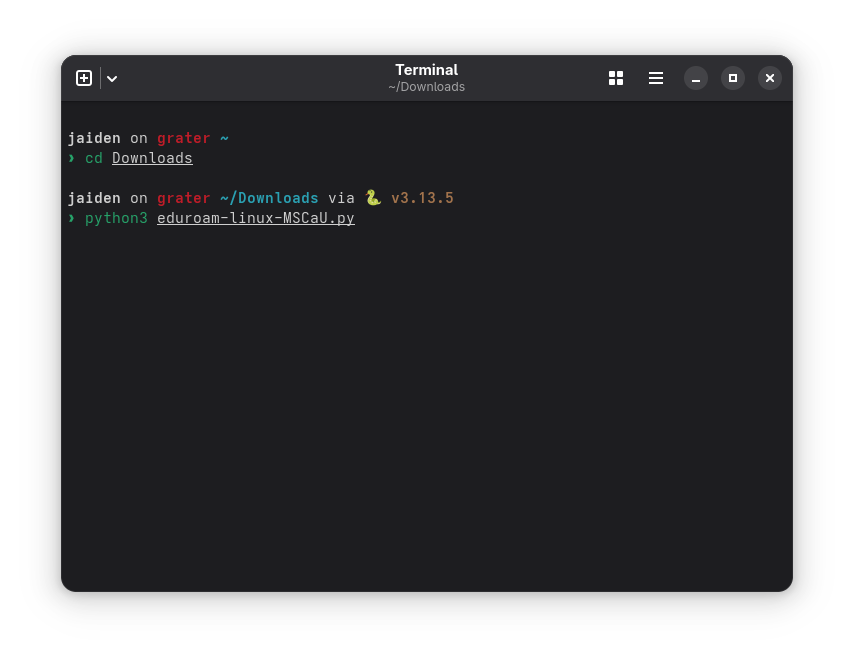Expand the new tab dropdown arrow
This screenshot has height=659, width=854.
(112, 78)
